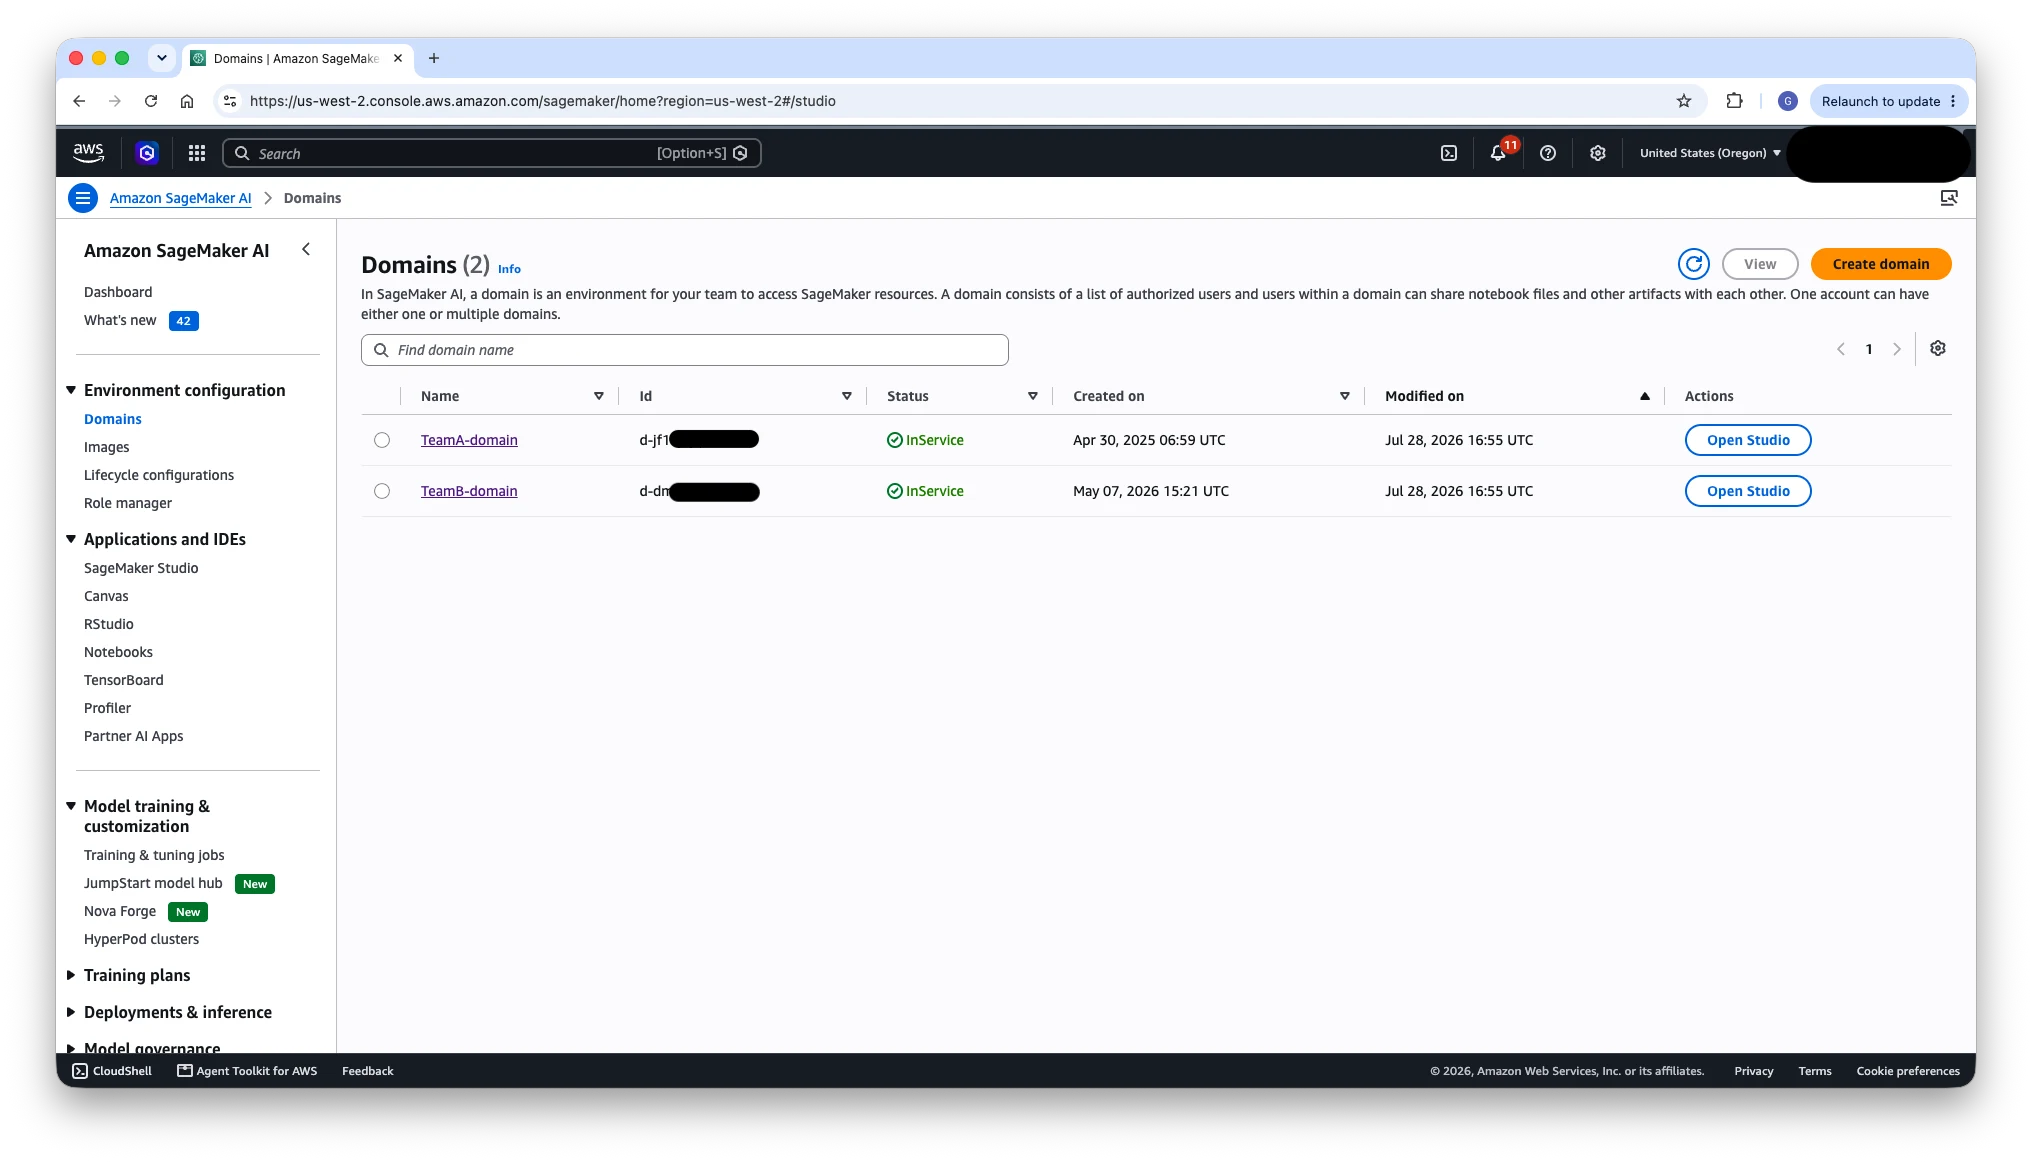Open Studio for TeamA-domain
This screenshot has height=1162, width=2032.
pos(1748,440)
